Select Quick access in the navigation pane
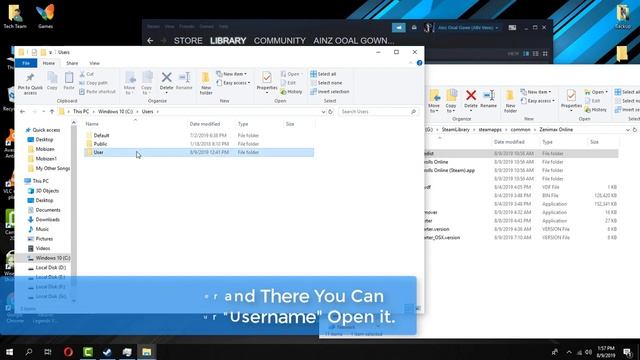 tap(46, 130)
